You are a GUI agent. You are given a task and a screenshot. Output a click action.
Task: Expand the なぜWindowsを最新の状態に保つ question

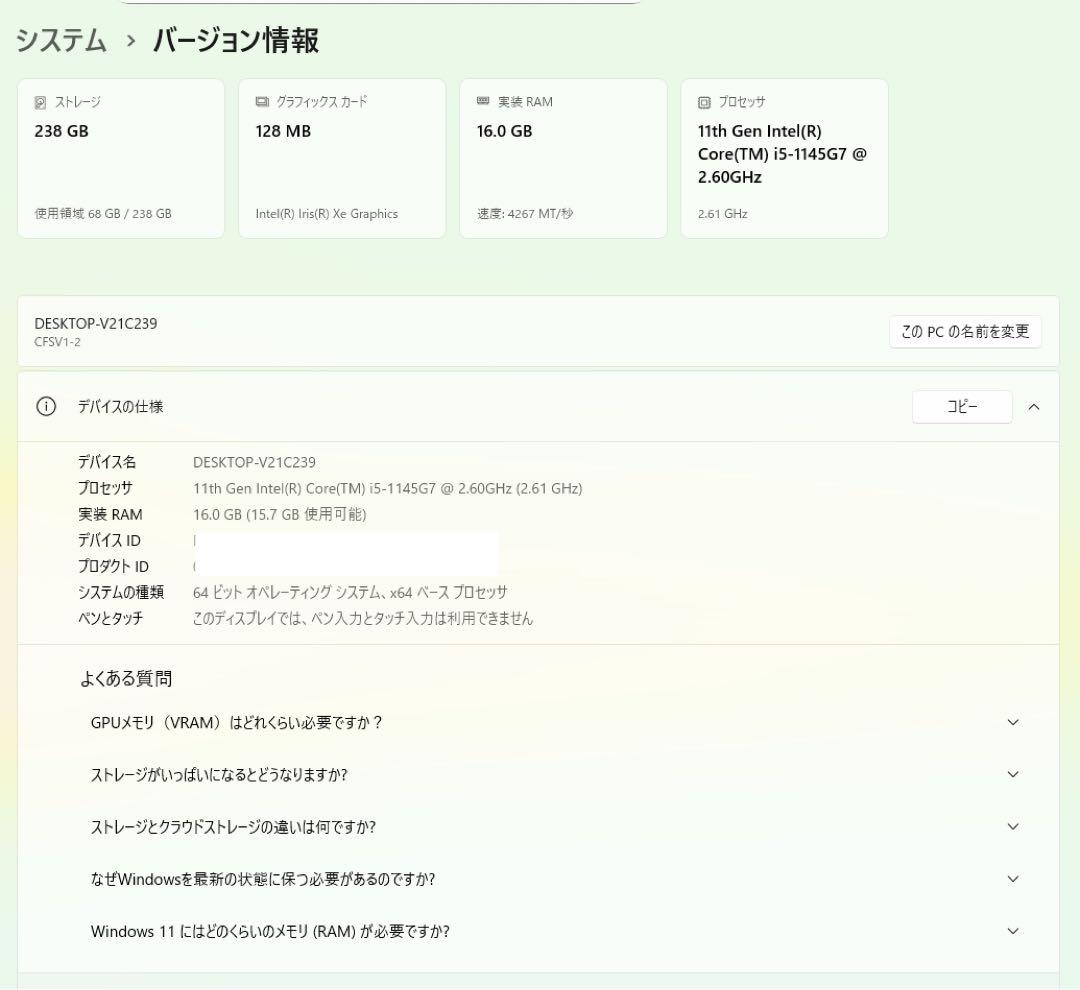click(1013, 879)
